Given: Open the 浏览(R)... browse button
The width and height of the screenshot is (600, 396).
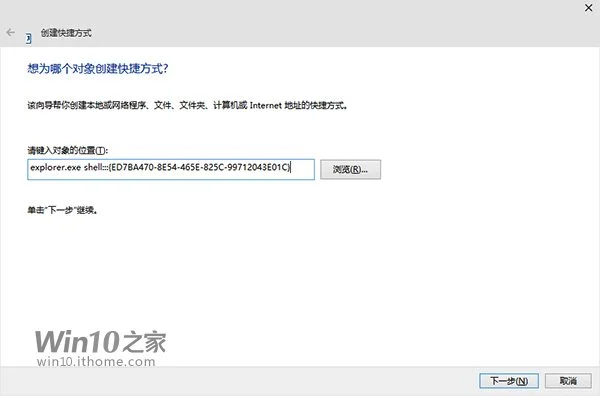Looking at the screenshot, I should [x=350, y=169].
